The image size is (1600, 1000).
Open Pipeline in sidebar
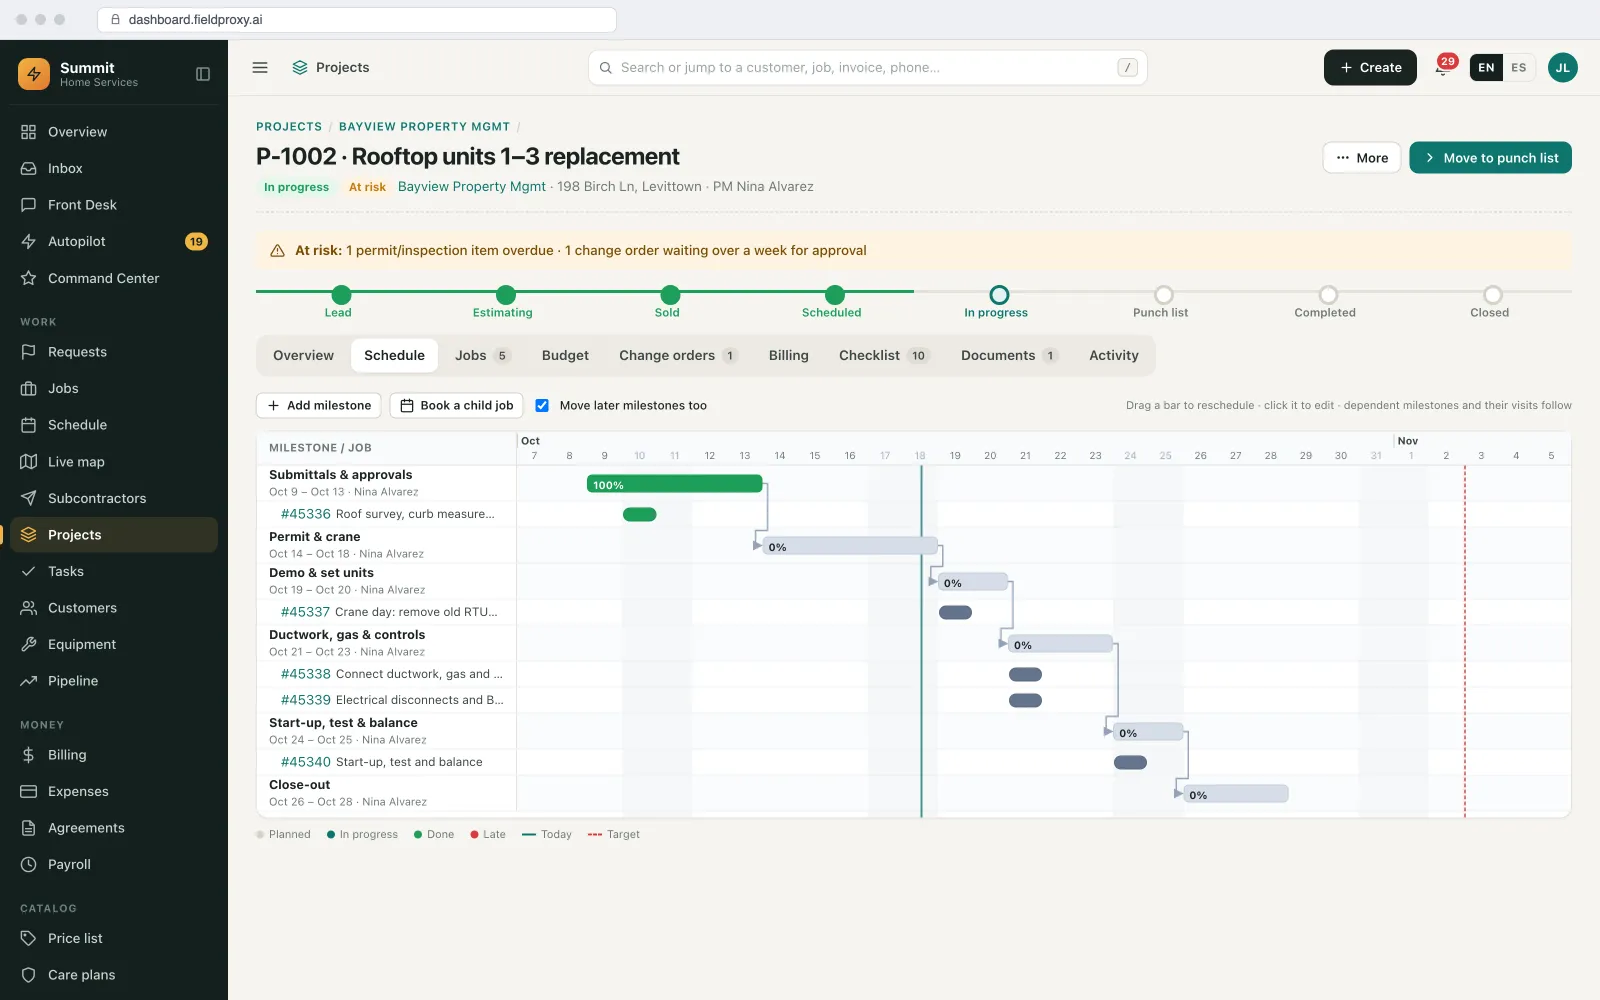point(114,681)
